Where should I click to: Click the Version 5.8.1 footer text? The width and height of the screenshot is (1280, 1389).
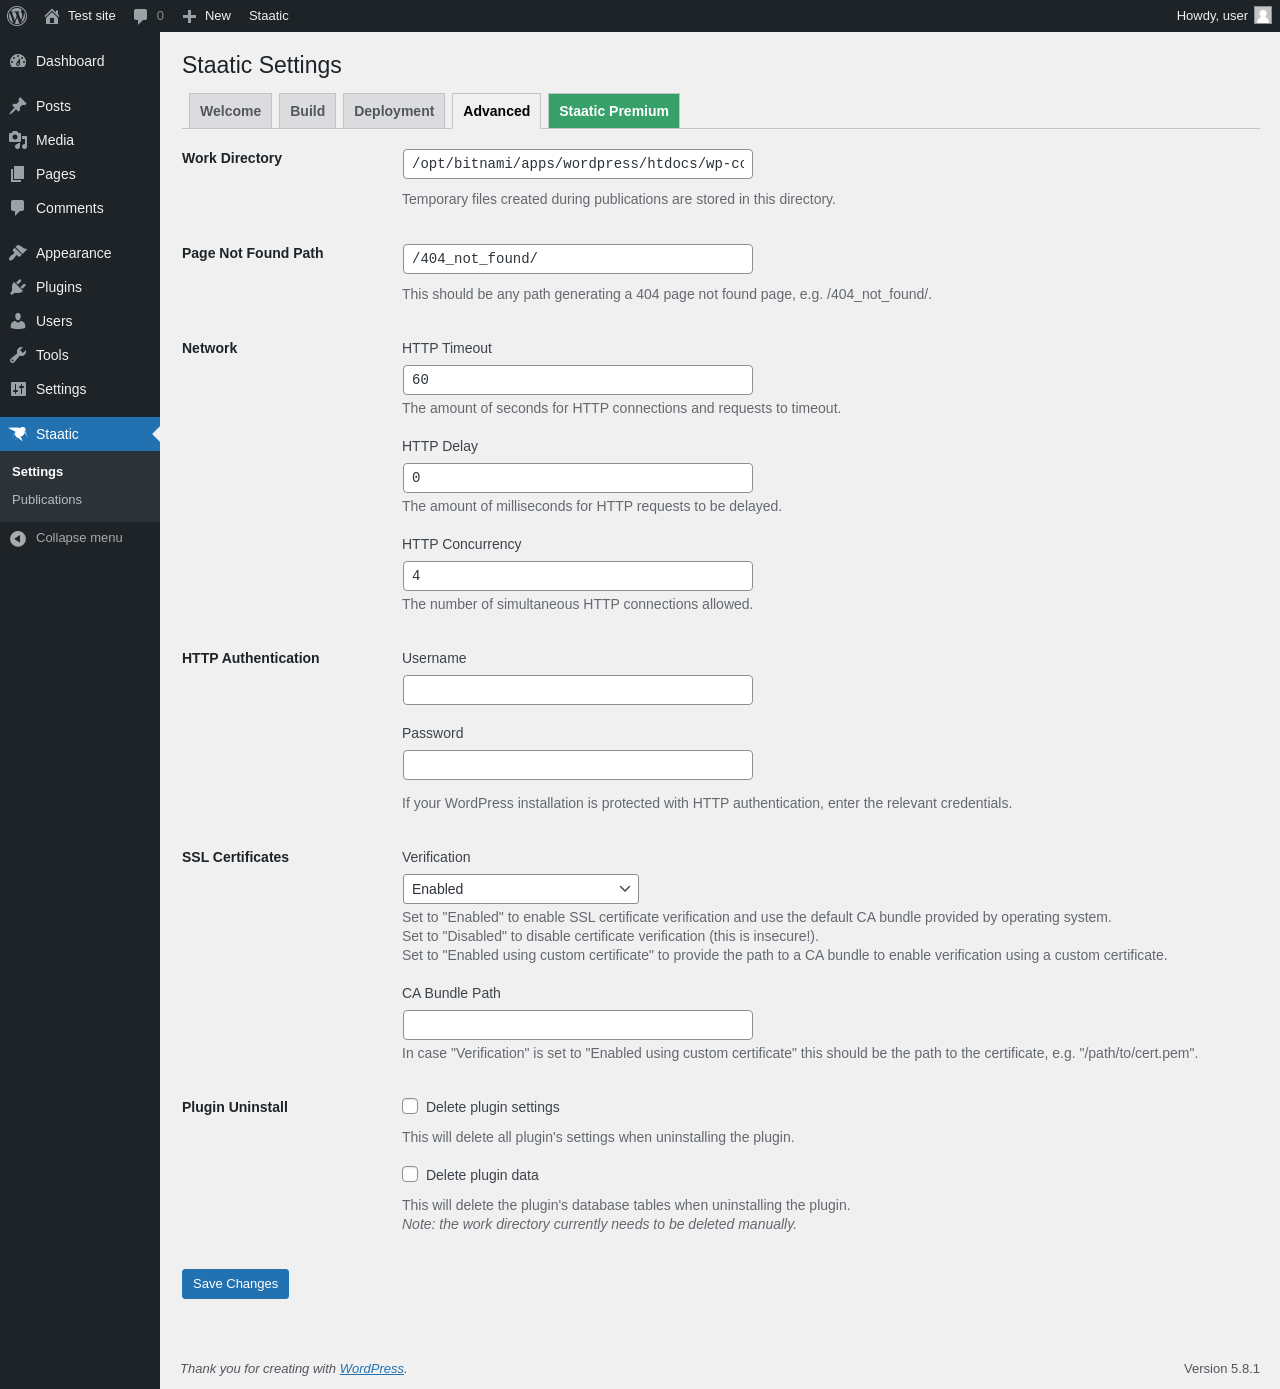(x=1221, y=1369)
